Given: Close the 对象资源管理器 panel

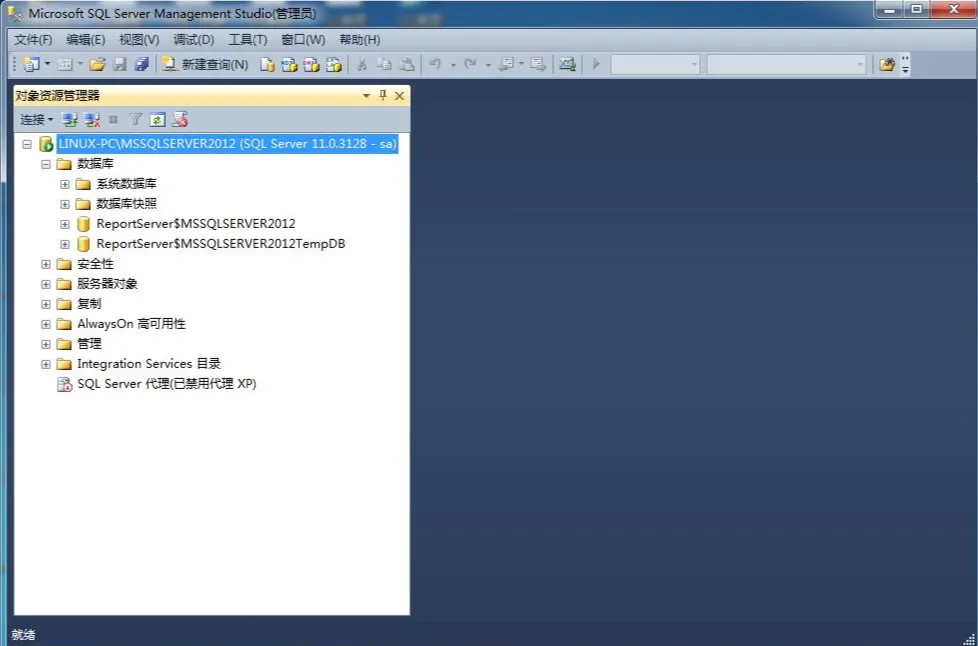Looking at the screenshot, I should pos(400,96).
